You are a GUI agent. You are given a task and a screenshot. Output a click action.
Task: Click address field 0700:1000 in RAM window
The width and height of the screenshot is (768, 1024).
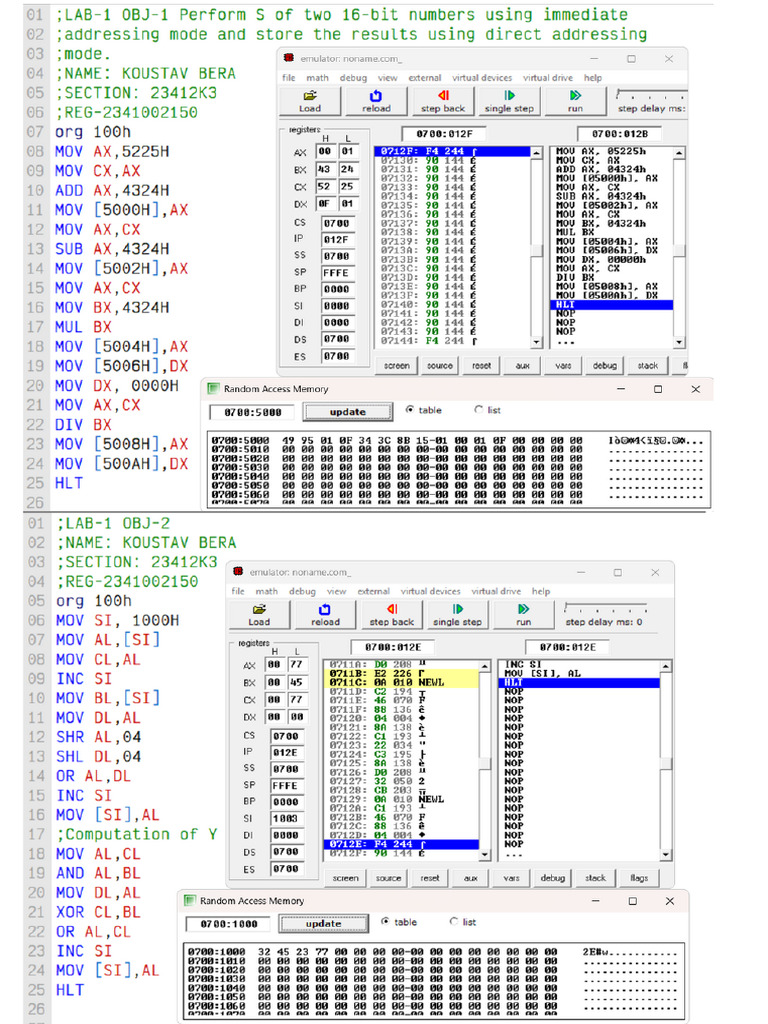point(229,925)
